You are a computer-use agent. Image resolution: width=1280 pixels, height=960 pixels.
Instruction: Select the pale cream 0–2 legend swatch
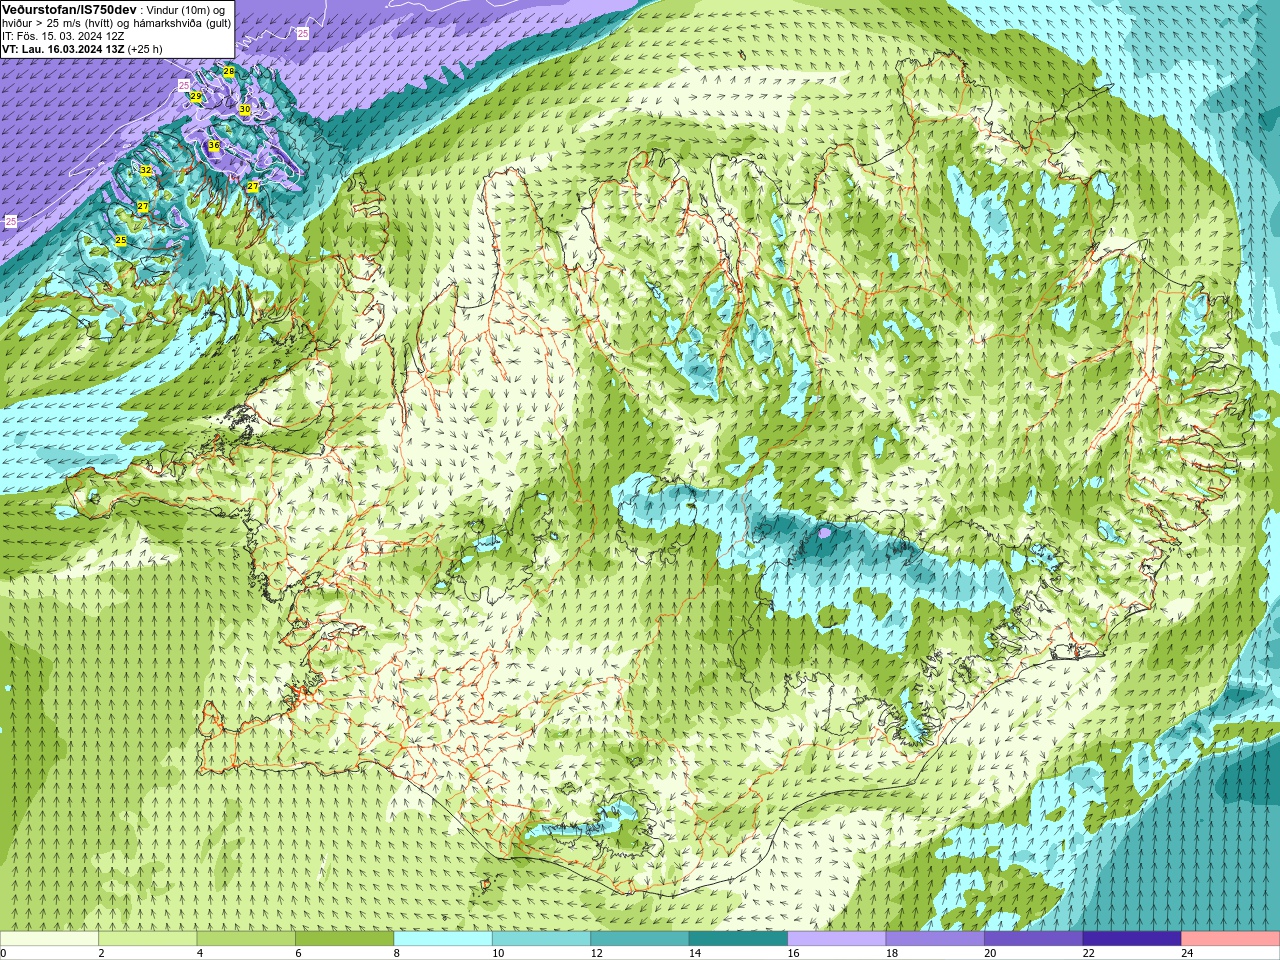[49, 939]
